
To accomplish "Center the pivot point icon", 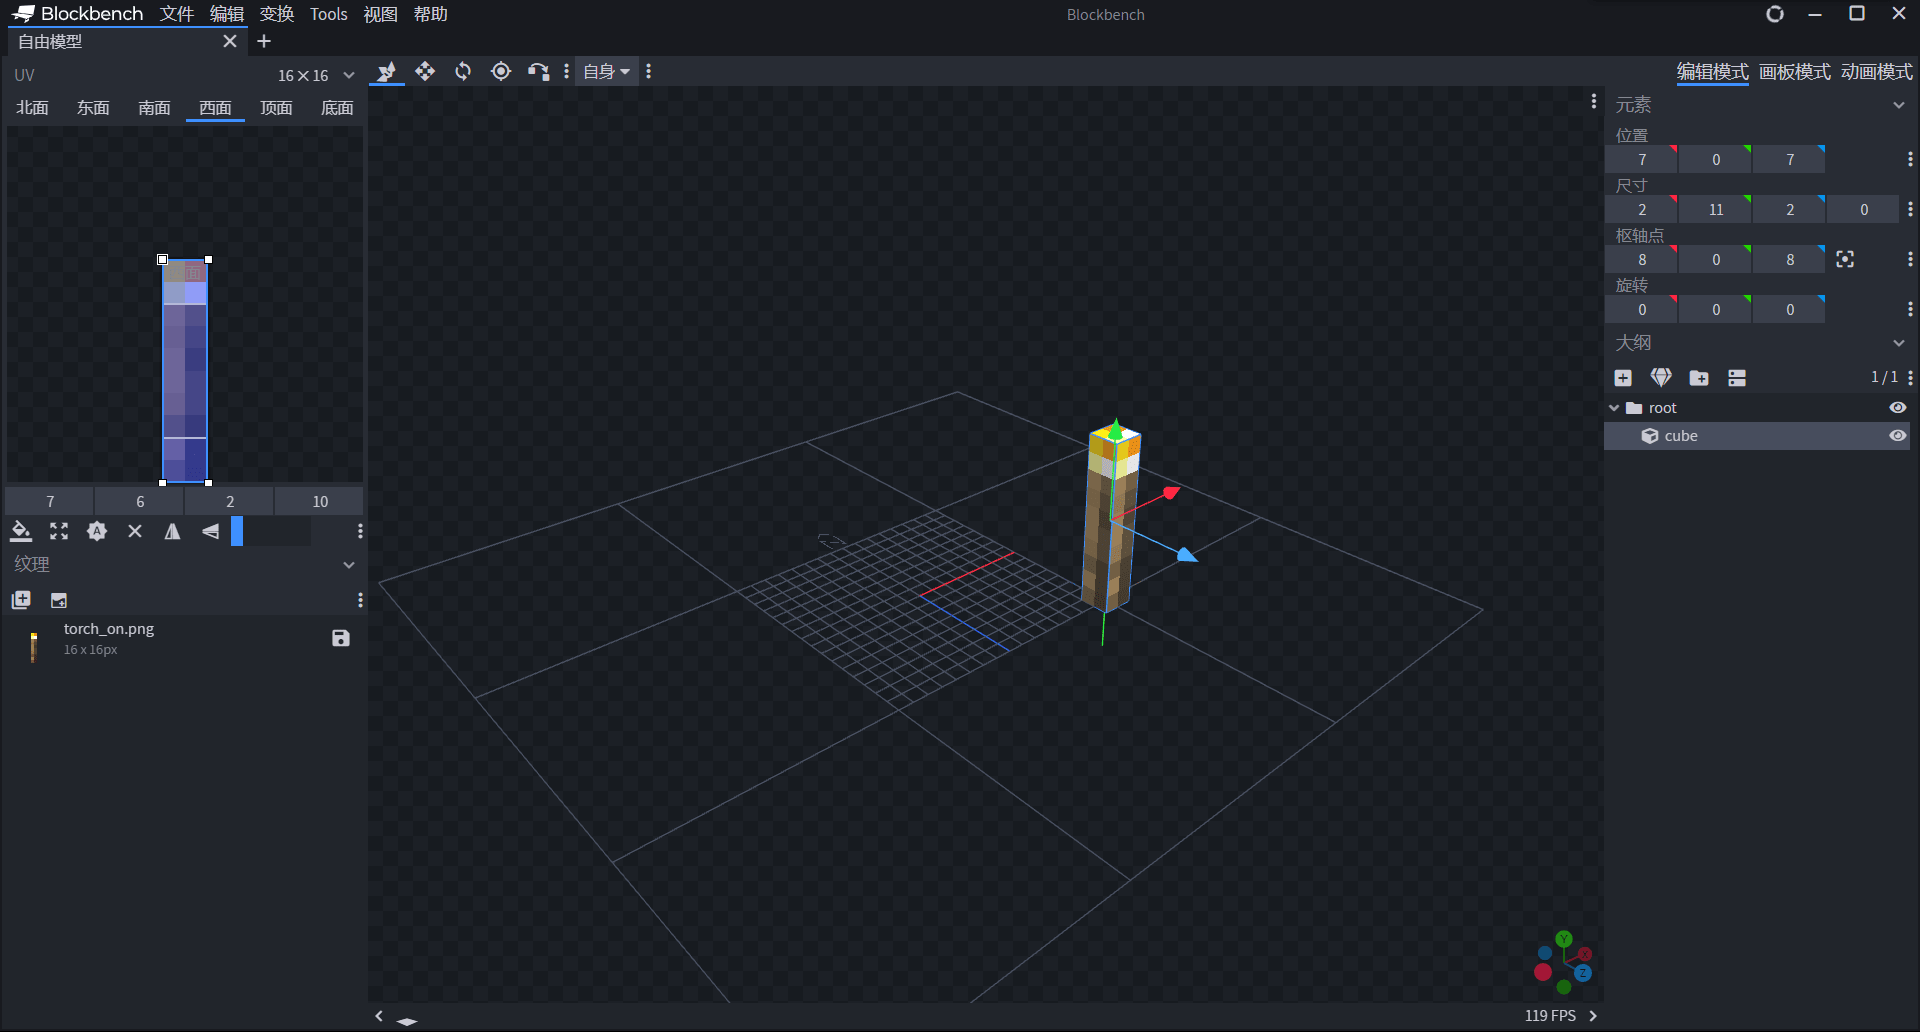I will [x=1845, y=260].
